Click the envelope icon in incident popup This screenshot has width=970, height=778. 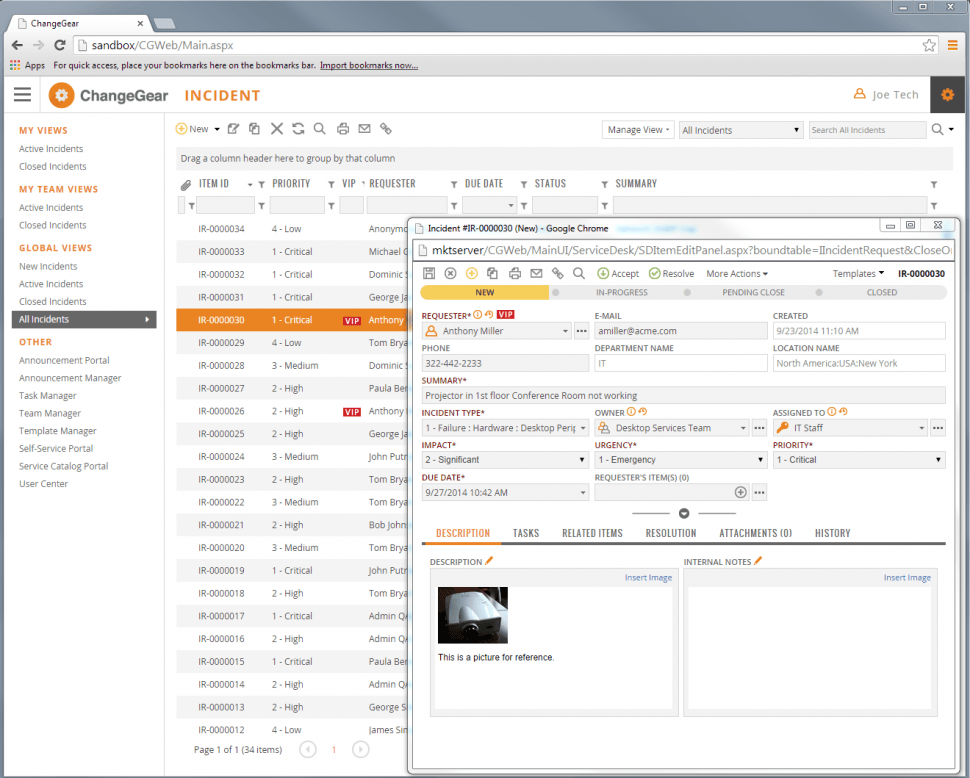pos(536,273)
